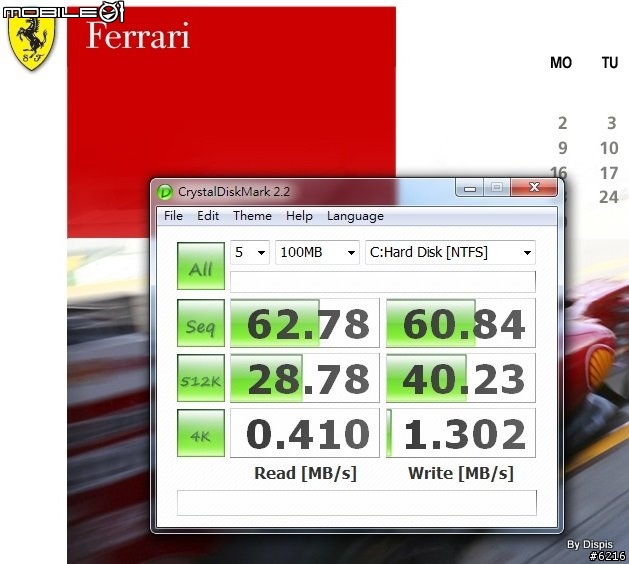
Task: Click the CrystalDiskMark green title bar icon
Action: (x=165, y=192)
